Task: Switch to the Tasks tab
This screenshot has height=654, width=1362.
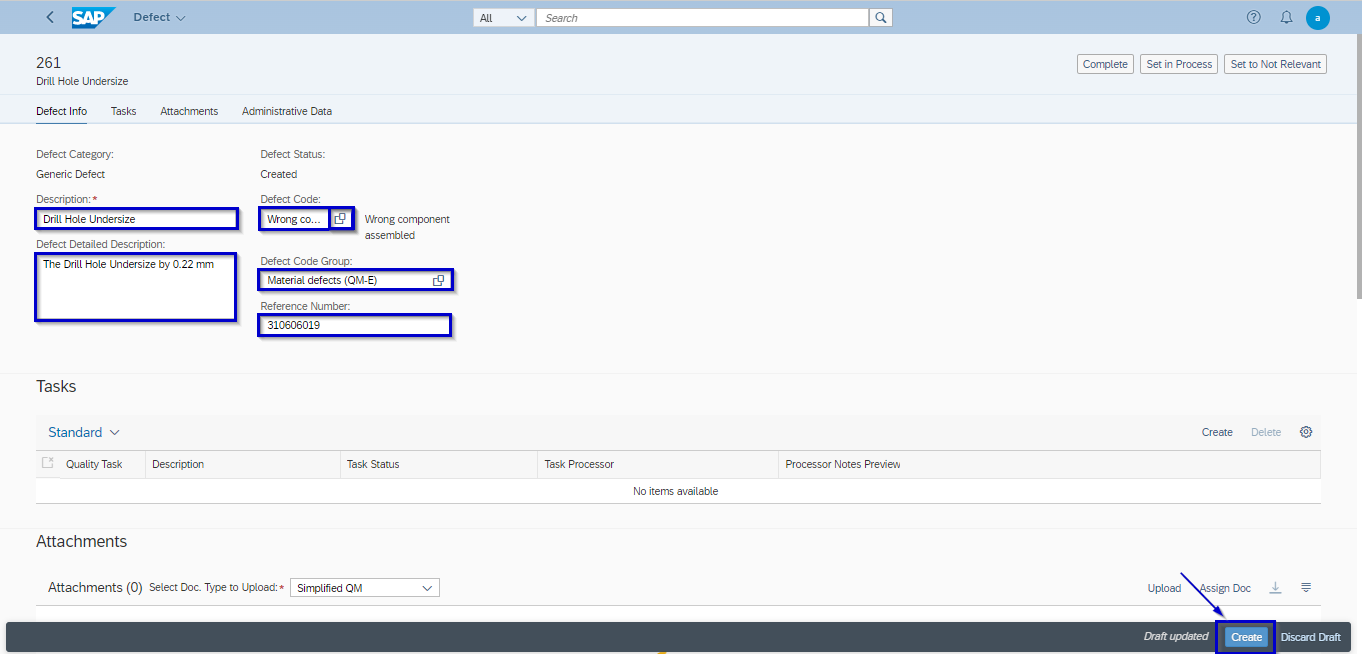Action: coord(123,111)
